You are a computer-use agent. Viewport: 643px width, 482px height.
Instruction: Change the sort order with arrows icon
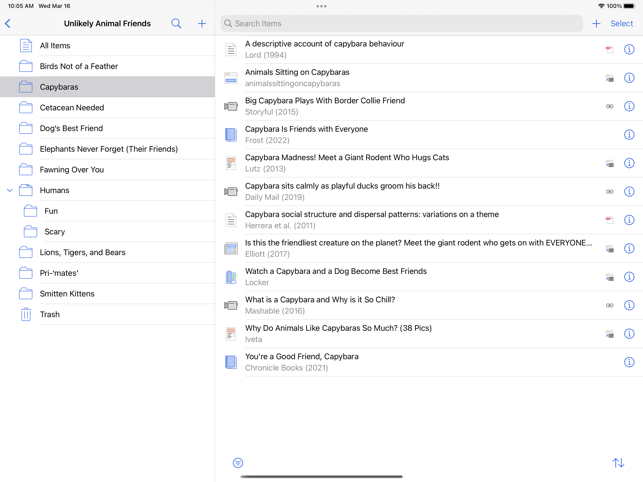click(x=618, y=463)
